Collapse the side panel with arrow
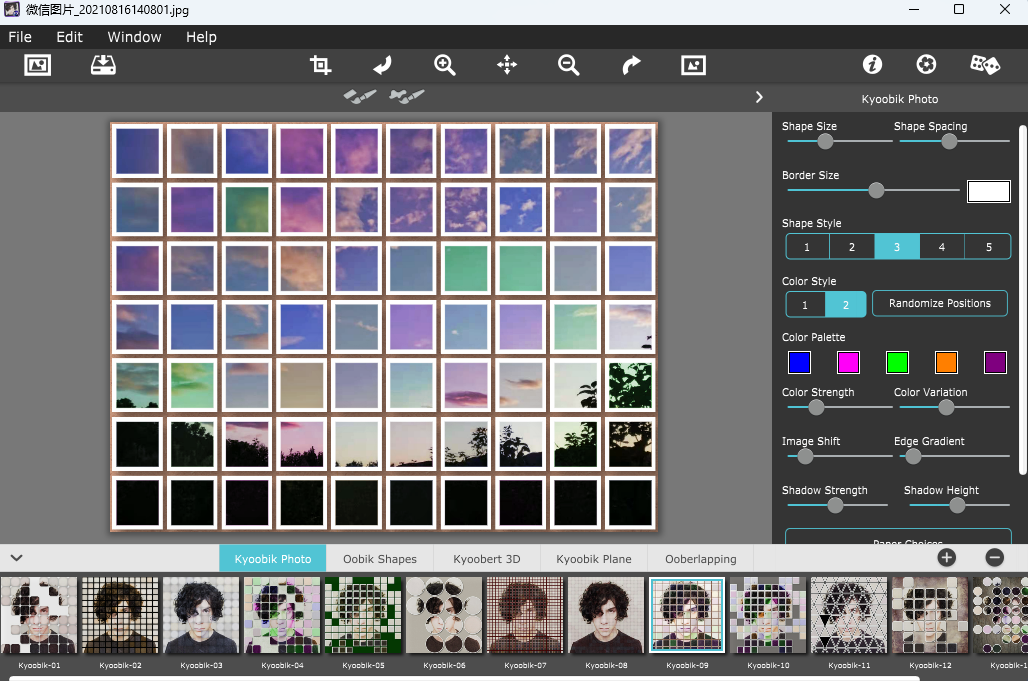1028x681 pixels. 759,97
